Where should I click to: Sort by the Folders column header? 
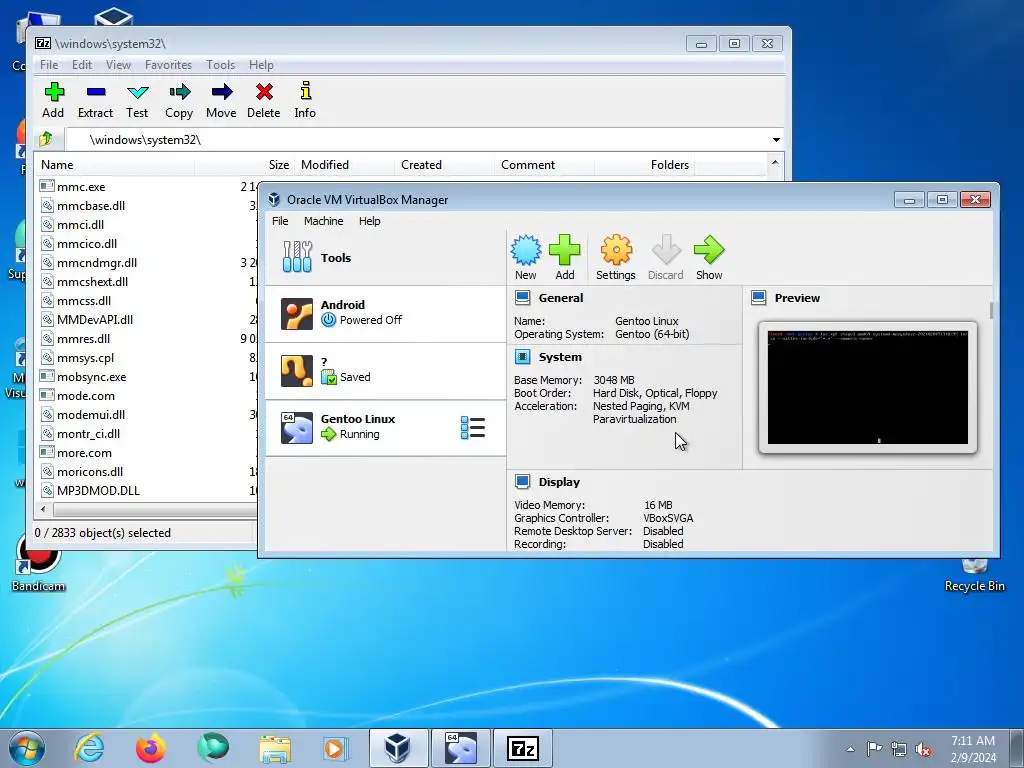point(644,165)
